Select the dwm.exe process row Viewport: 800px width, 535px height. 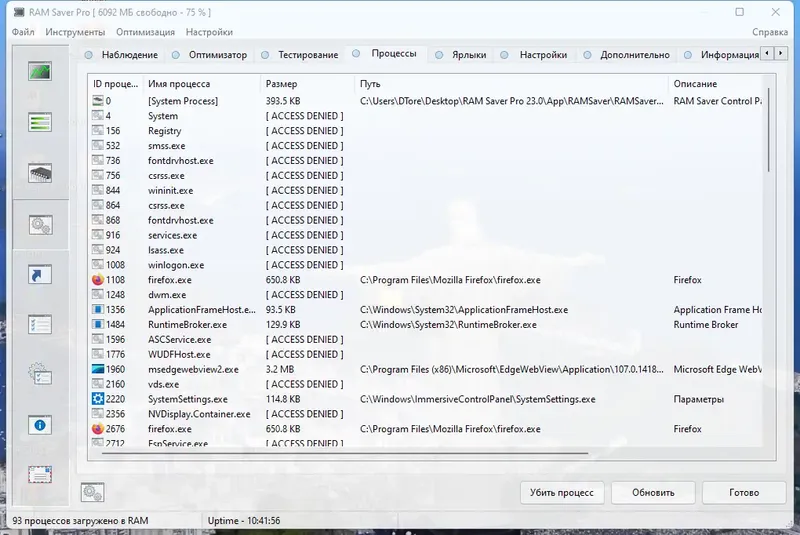point(427,295)
